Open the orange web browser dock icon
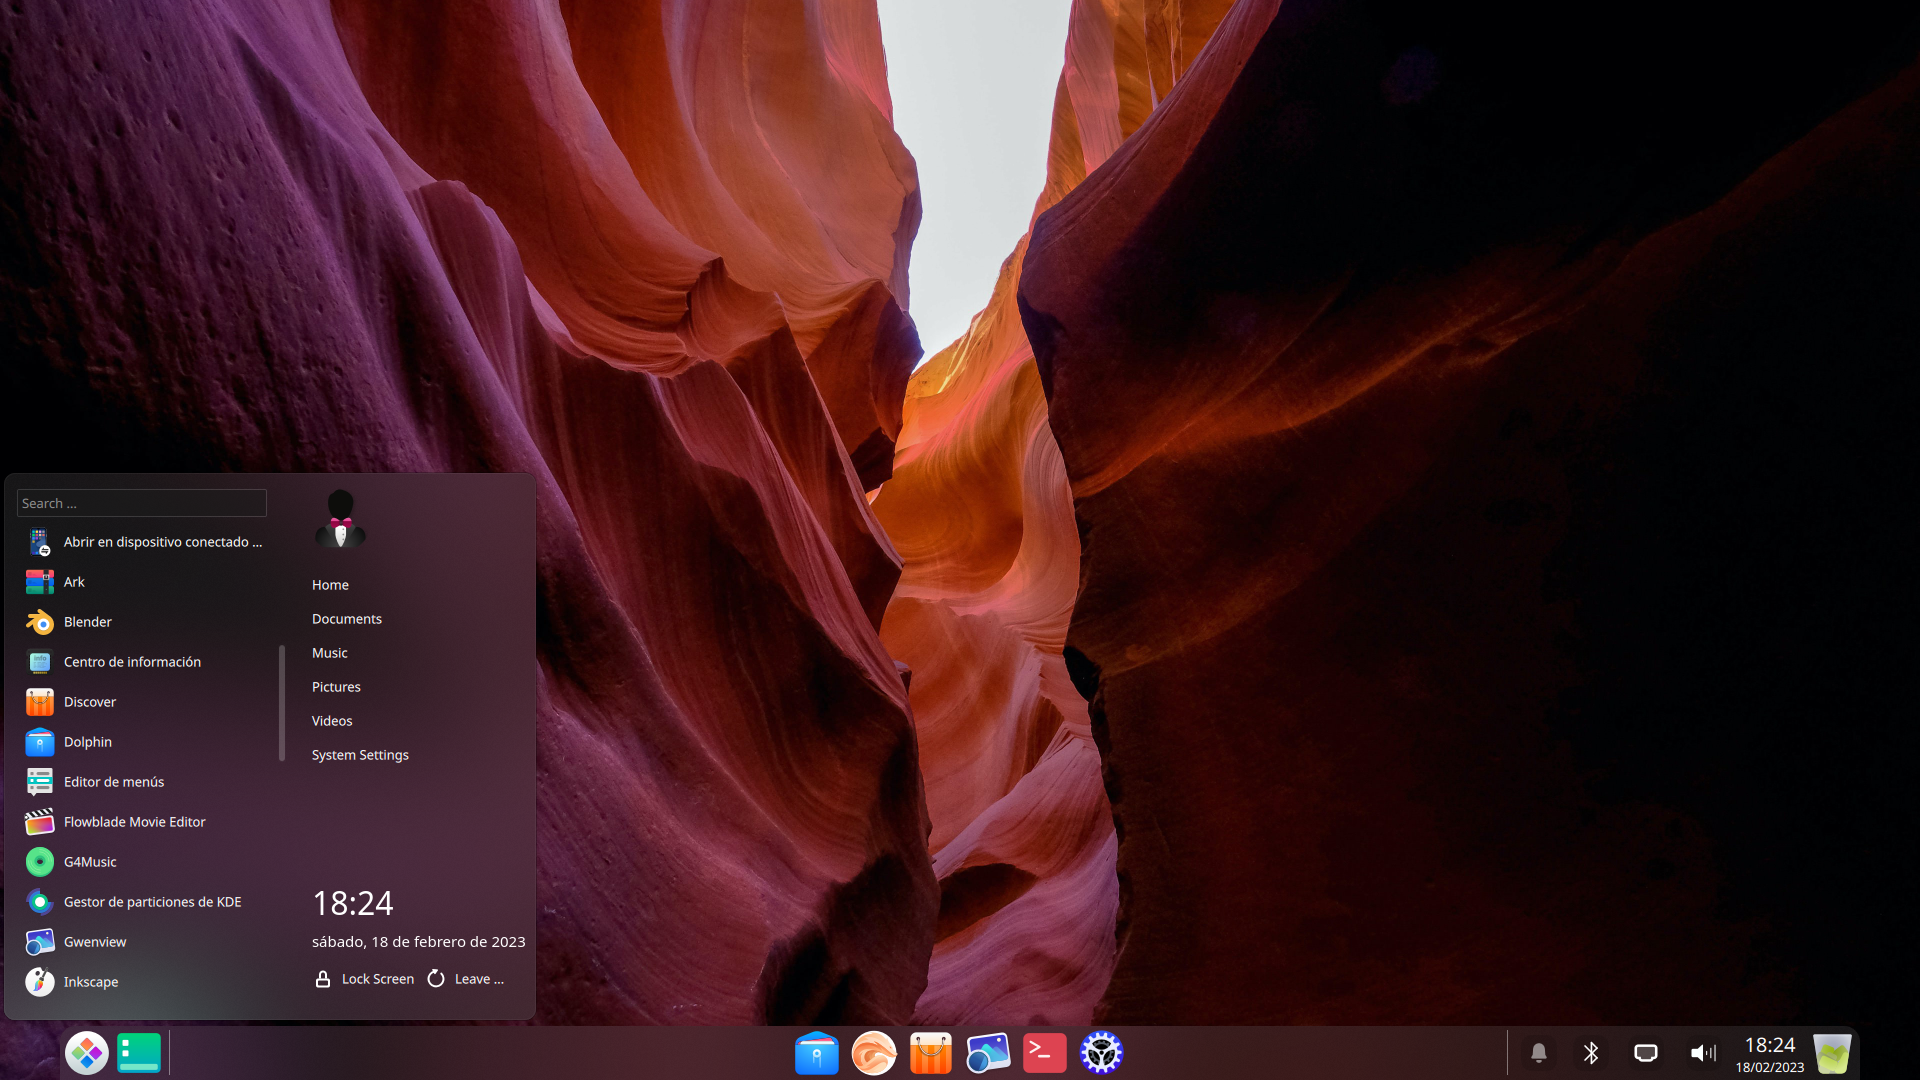 [x=874, y=1053]
